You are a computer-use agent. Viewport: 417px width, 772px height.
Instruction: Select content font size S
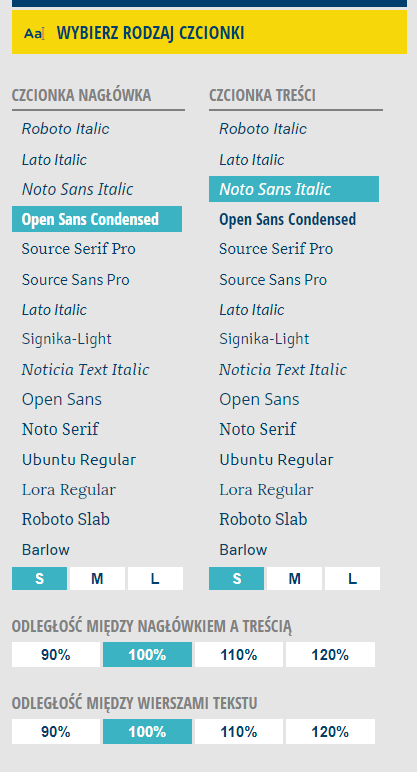[x=237, y=579]
